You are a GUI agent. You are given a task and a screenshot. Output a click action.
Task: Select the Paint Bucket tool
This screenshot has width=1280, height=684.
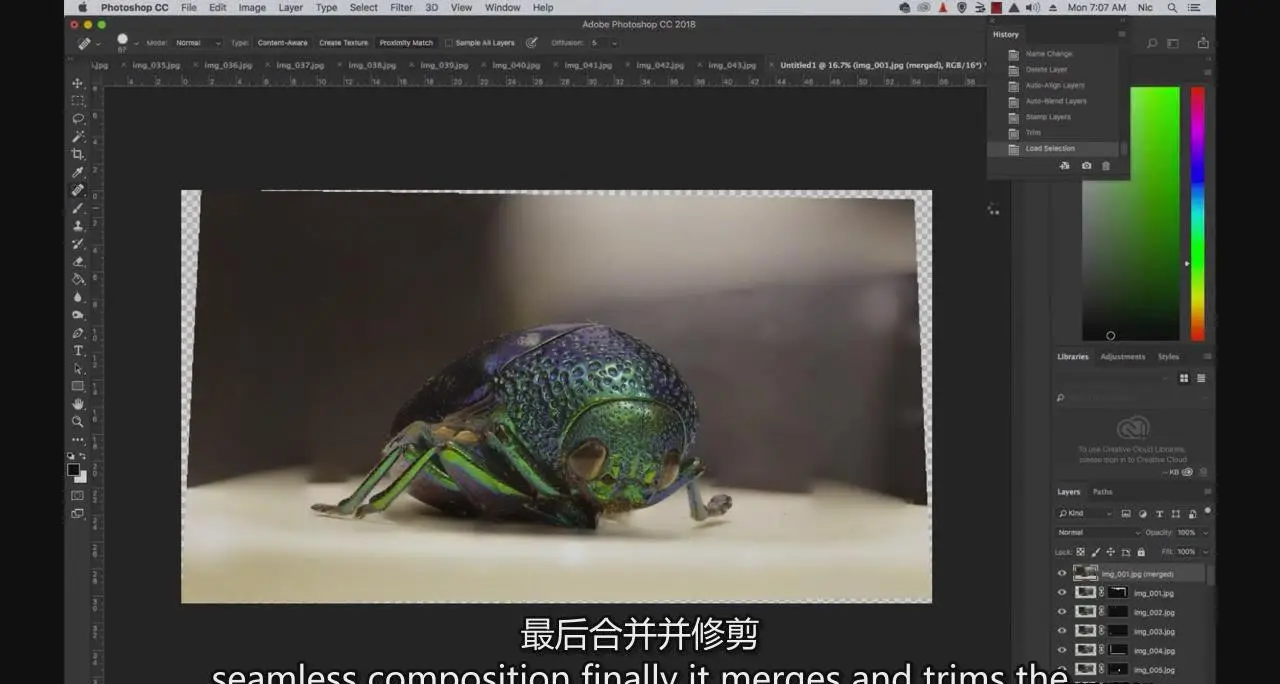click(x=78, y=279)
